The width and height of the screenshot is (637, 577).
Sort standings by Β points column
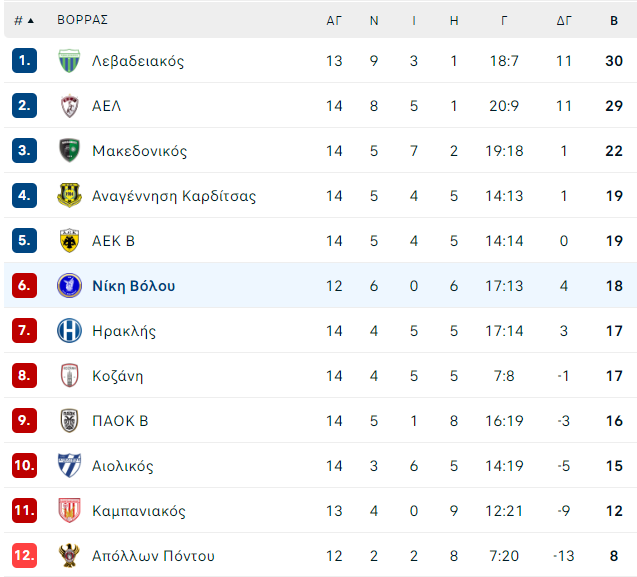pyautogui.click(x=614, y=20)
